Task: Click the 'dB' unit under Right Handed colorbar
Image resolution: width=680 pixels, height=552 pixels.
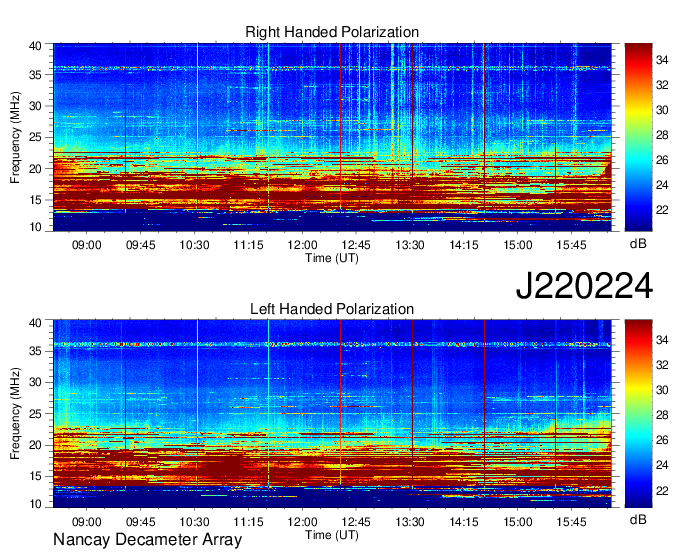Action: pos(638,244)
